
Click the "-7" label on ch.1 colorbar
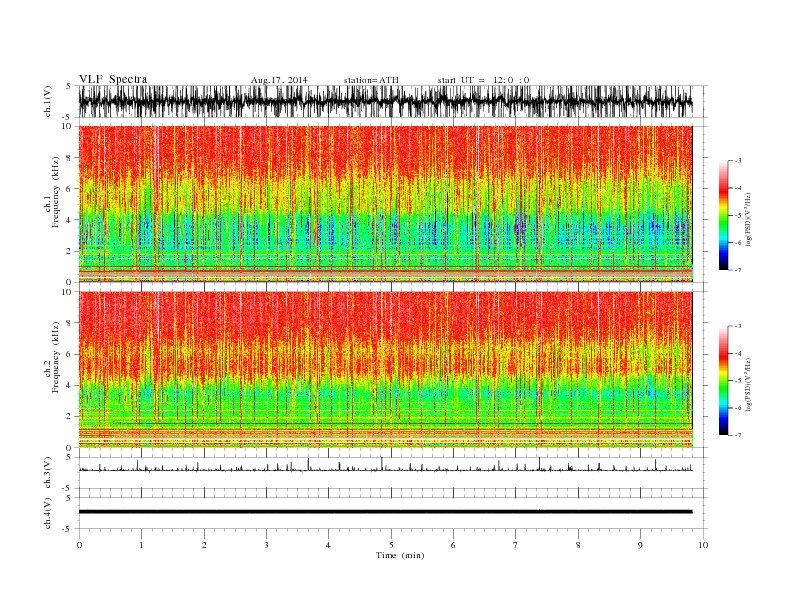click(737, 270)
